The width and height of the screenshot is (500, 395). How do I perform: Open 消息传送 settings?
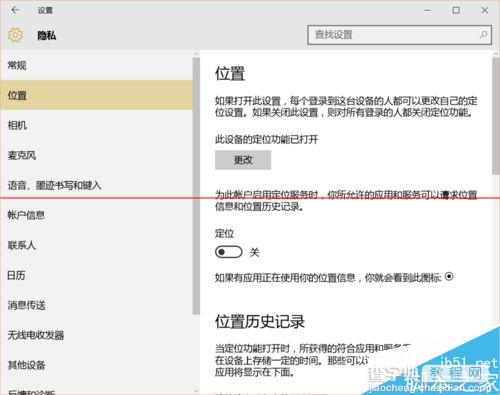click(96, 305)
